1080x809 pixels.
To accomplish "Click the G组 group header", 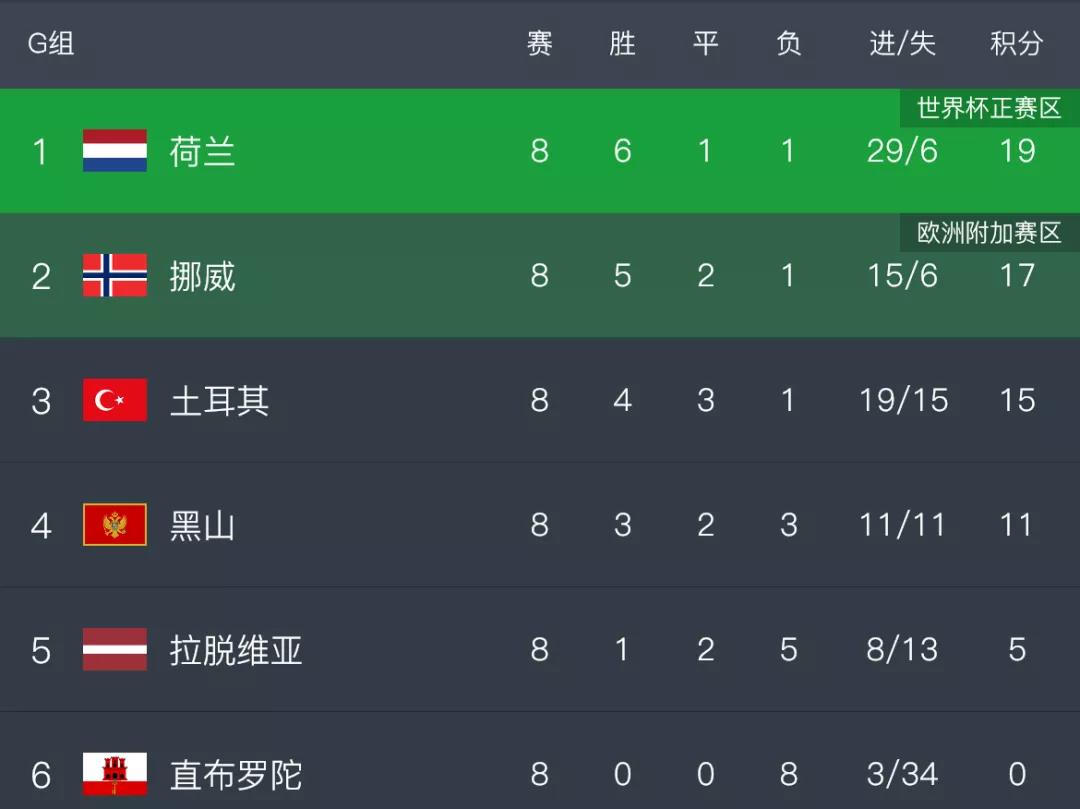I will [51, 43].
